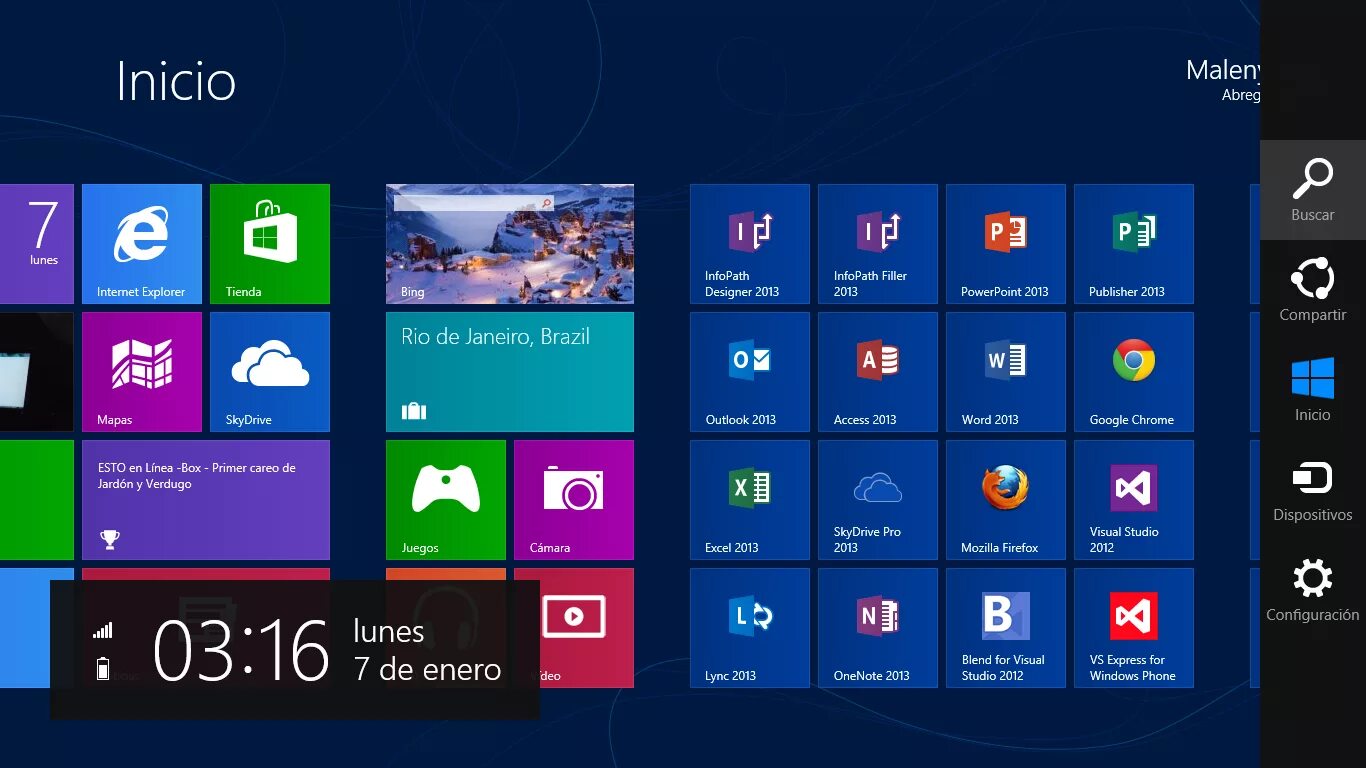Open the Internet Explorer tile
This screenshot has width=1366, height=768.
(142, 244)
